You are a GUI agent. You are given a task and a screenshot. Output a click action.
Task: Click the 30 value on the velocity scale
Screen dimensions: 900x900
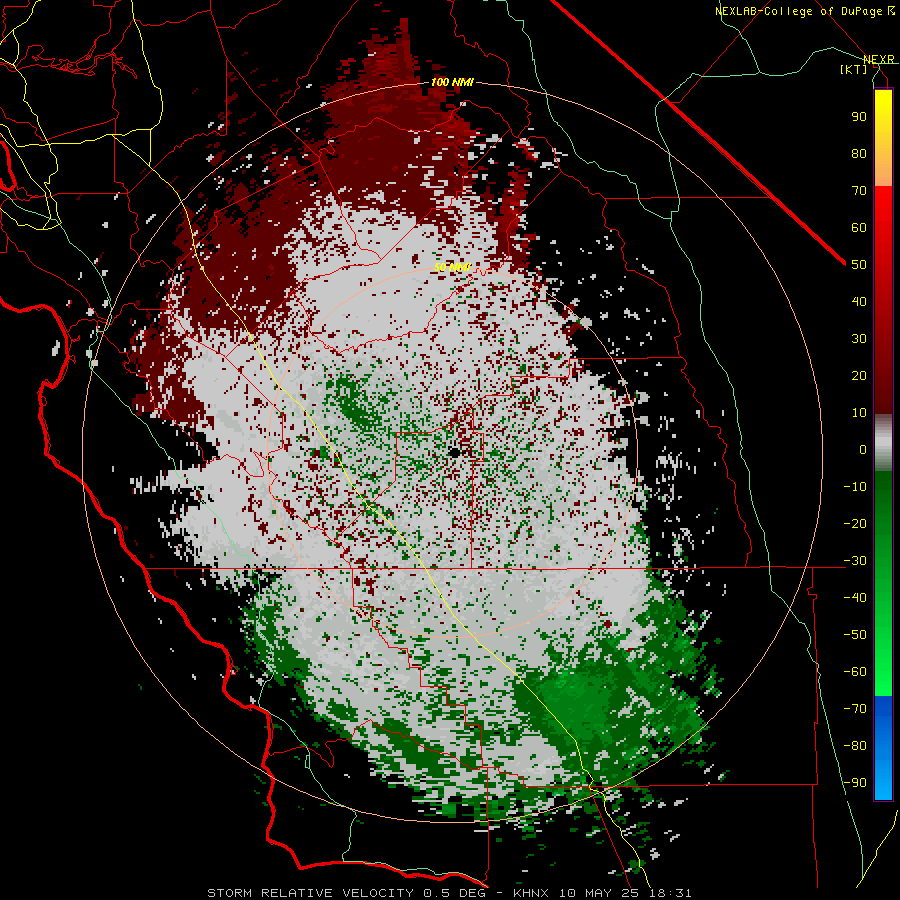pyautogui.click(x=859, y=339)
